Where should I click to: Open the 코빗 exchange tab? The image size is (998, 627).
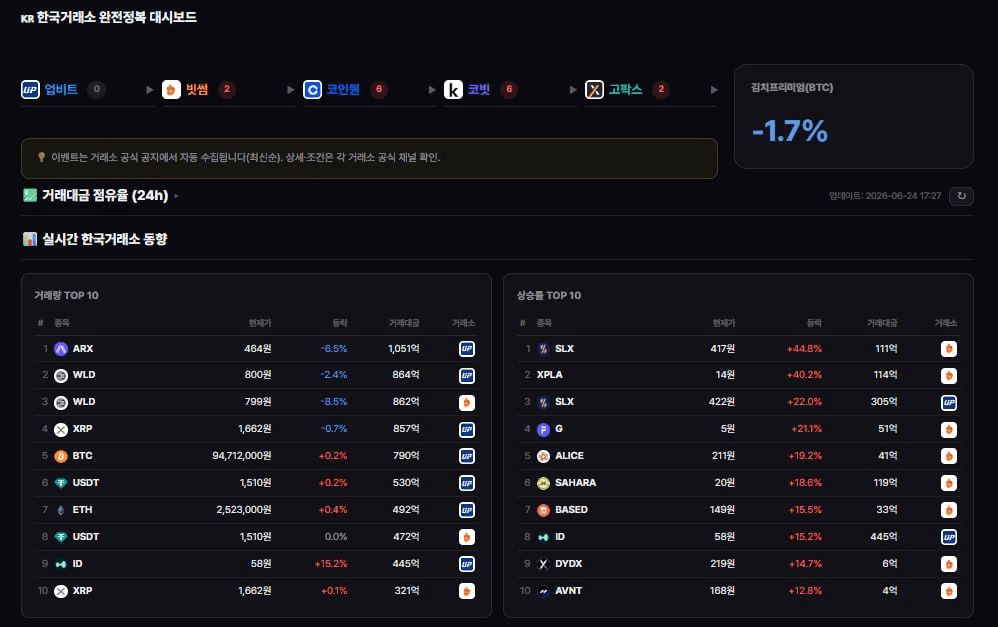click(x=479, y=90)
